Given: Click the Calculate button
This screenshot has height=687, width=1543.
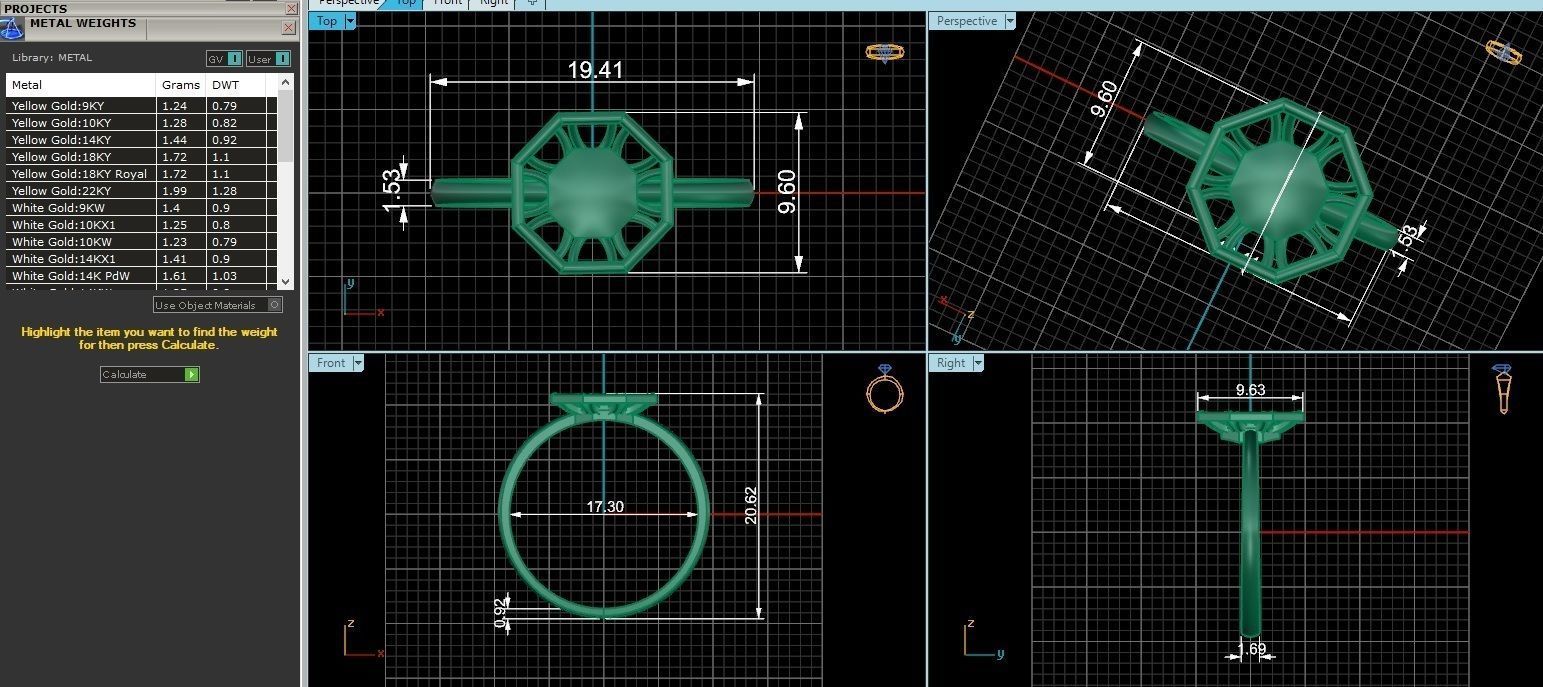Looking at the screenshot, I should click(x=150, y=374).
